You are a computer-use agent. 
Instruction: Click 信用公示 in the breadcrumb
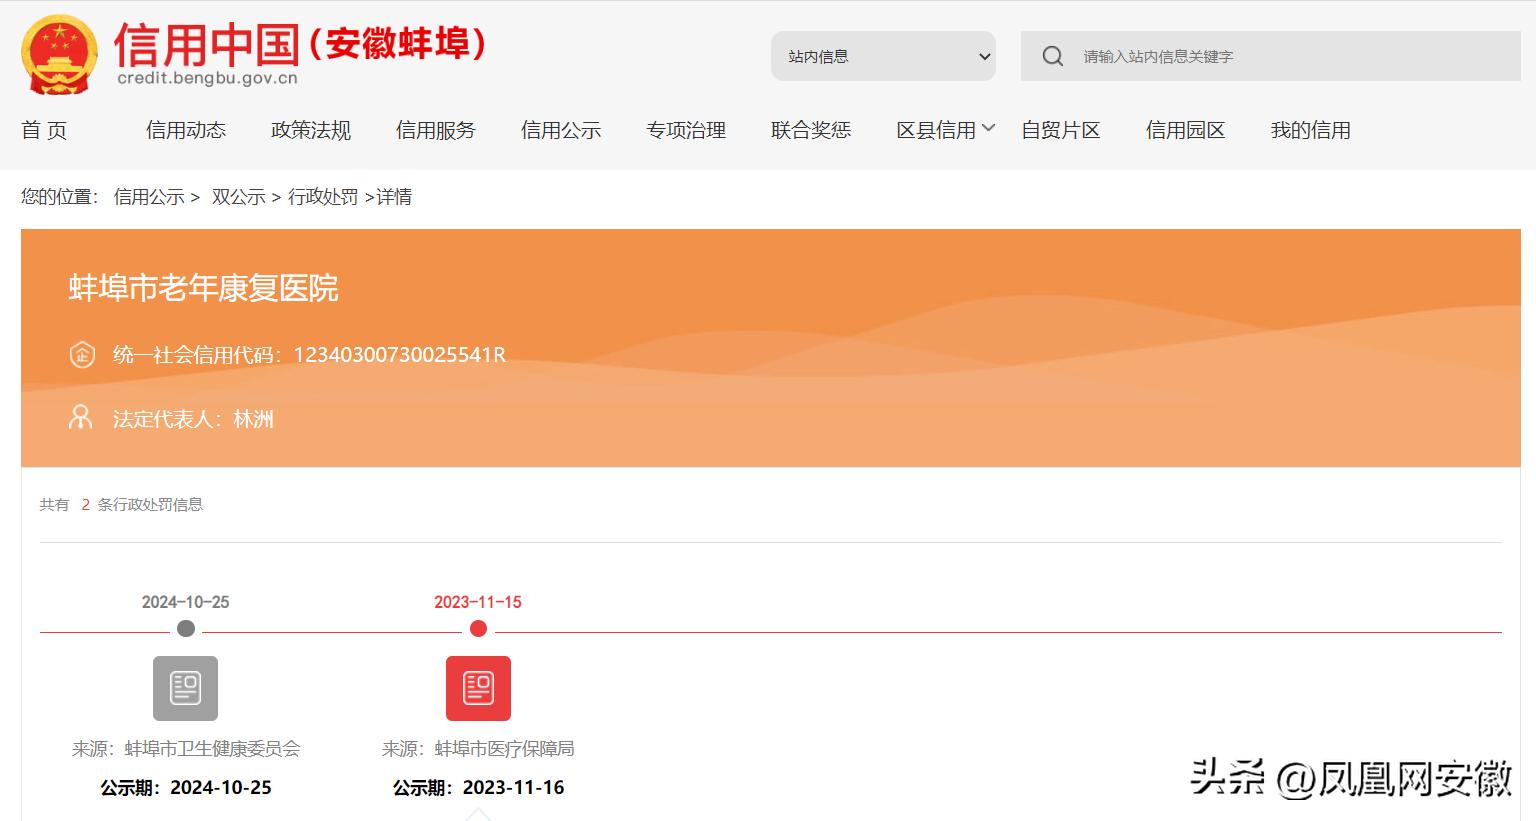(149, 197)
